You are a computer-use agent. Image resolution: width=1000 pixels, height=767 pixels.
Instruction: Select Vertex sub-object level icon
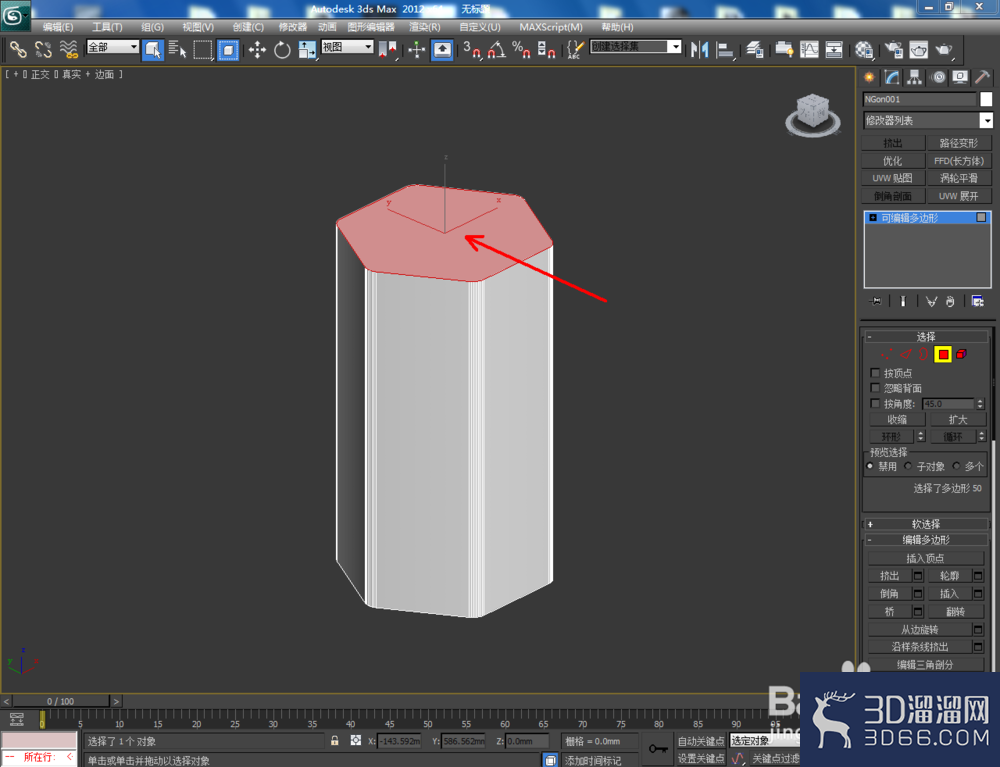coord(886,354)
